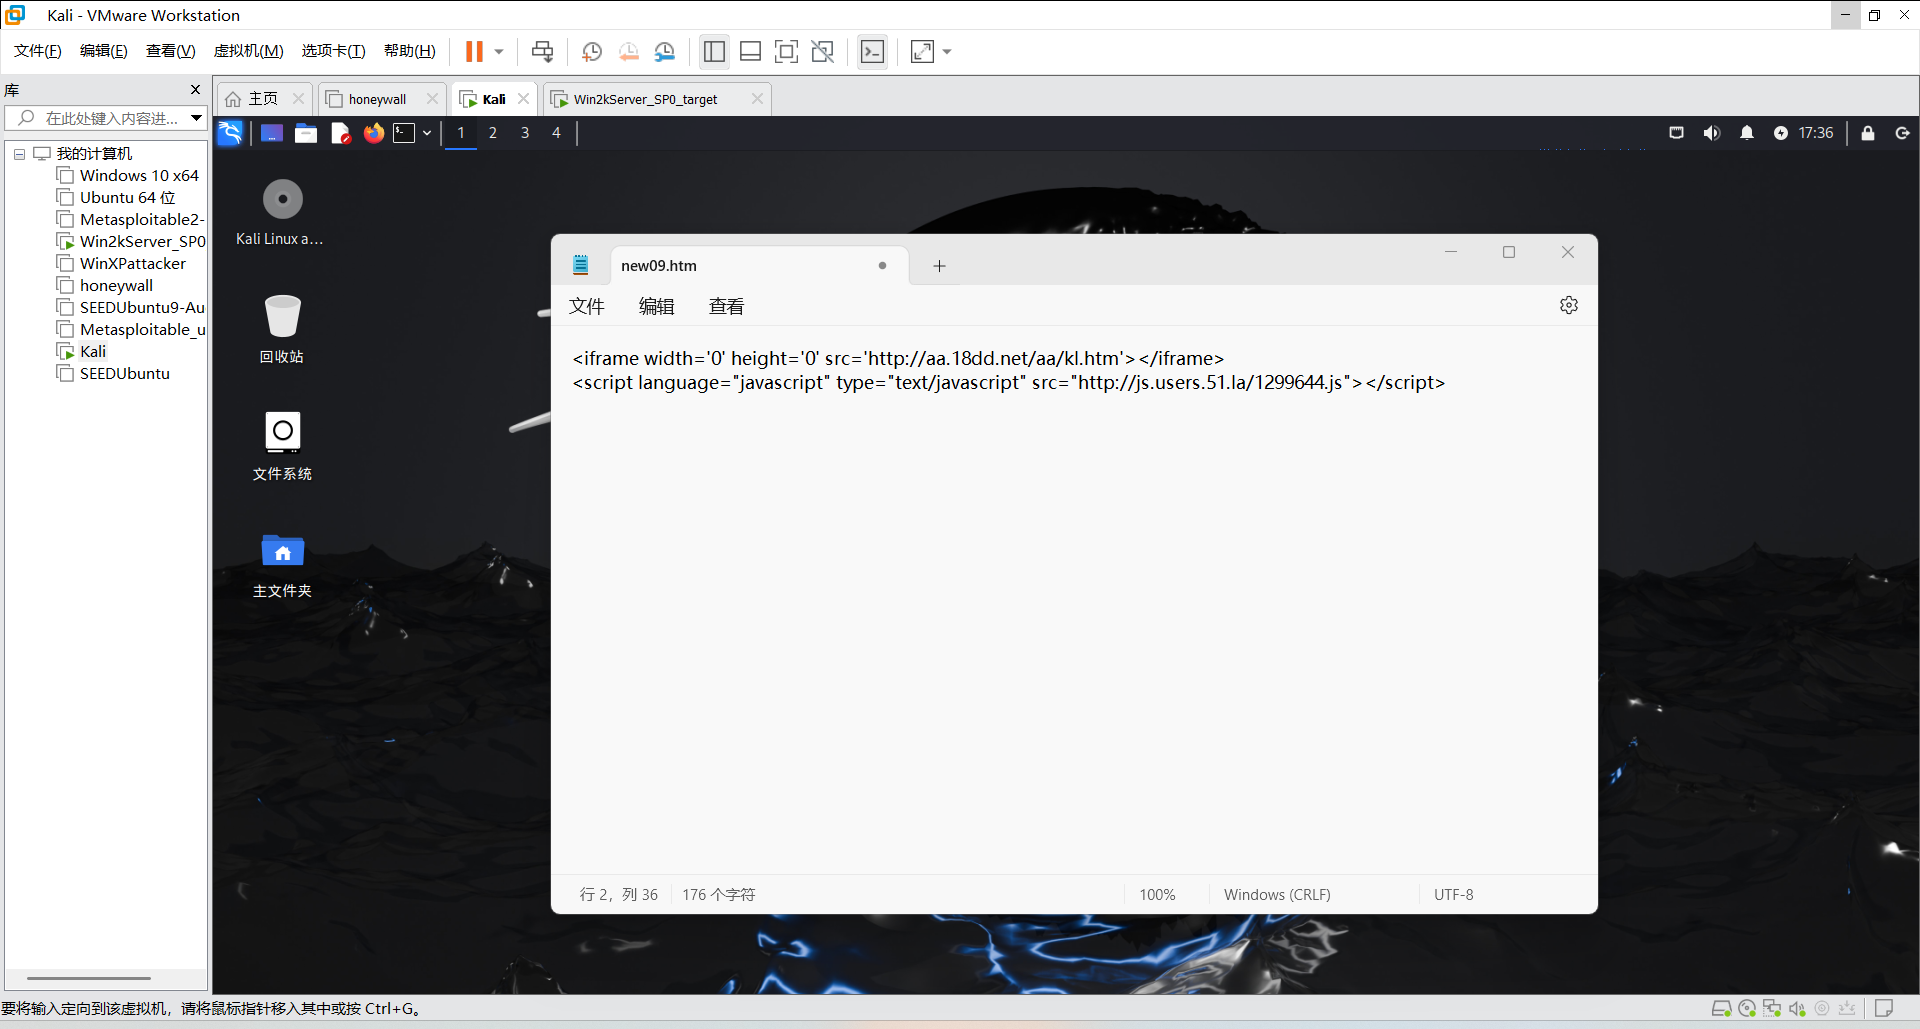The width and height of the screenshot is (1920, 1029).
Task: Open the 选项卡(T) menu
Action: coord(334,51)
